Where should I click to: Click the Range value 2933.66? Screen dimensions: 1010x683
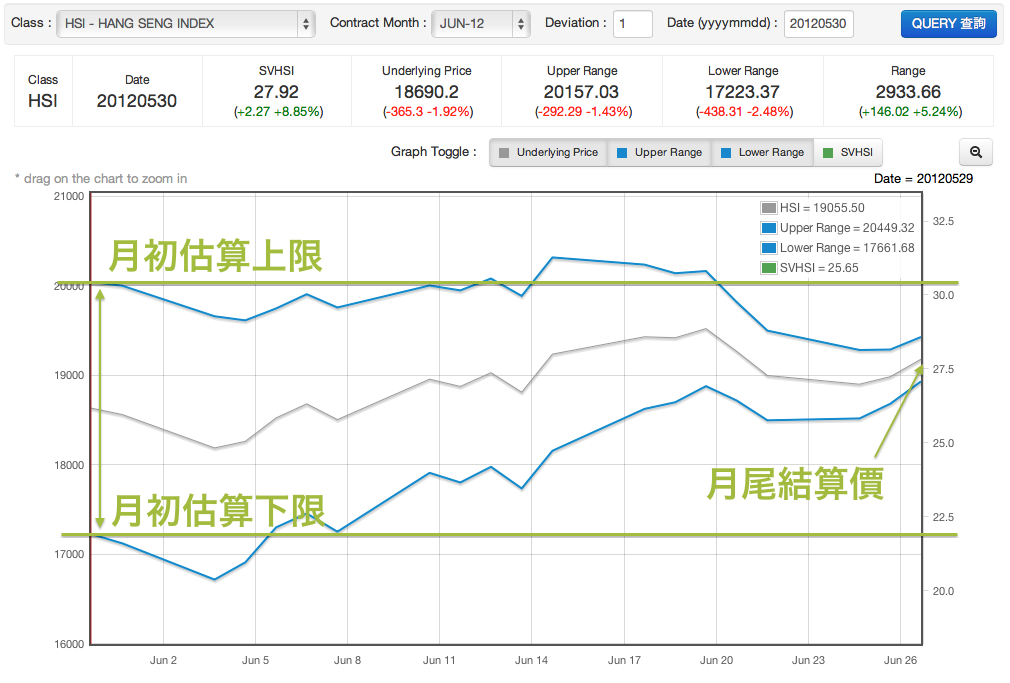[x=908, y=92]
